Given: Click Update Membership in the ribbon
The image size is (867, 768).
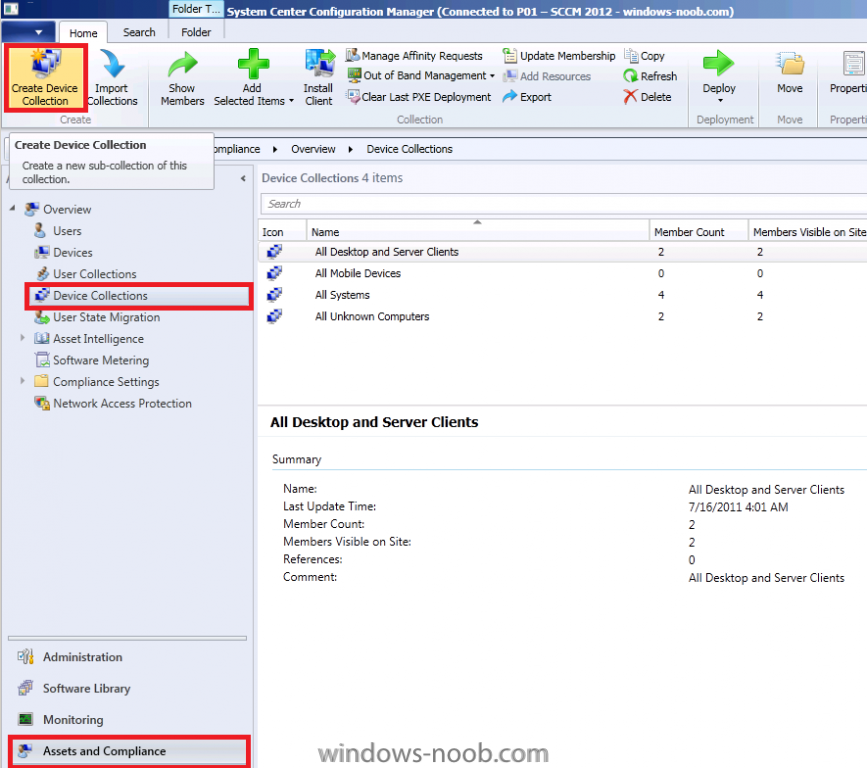Looking at the screenshot, I should click(x=558, y=56).
